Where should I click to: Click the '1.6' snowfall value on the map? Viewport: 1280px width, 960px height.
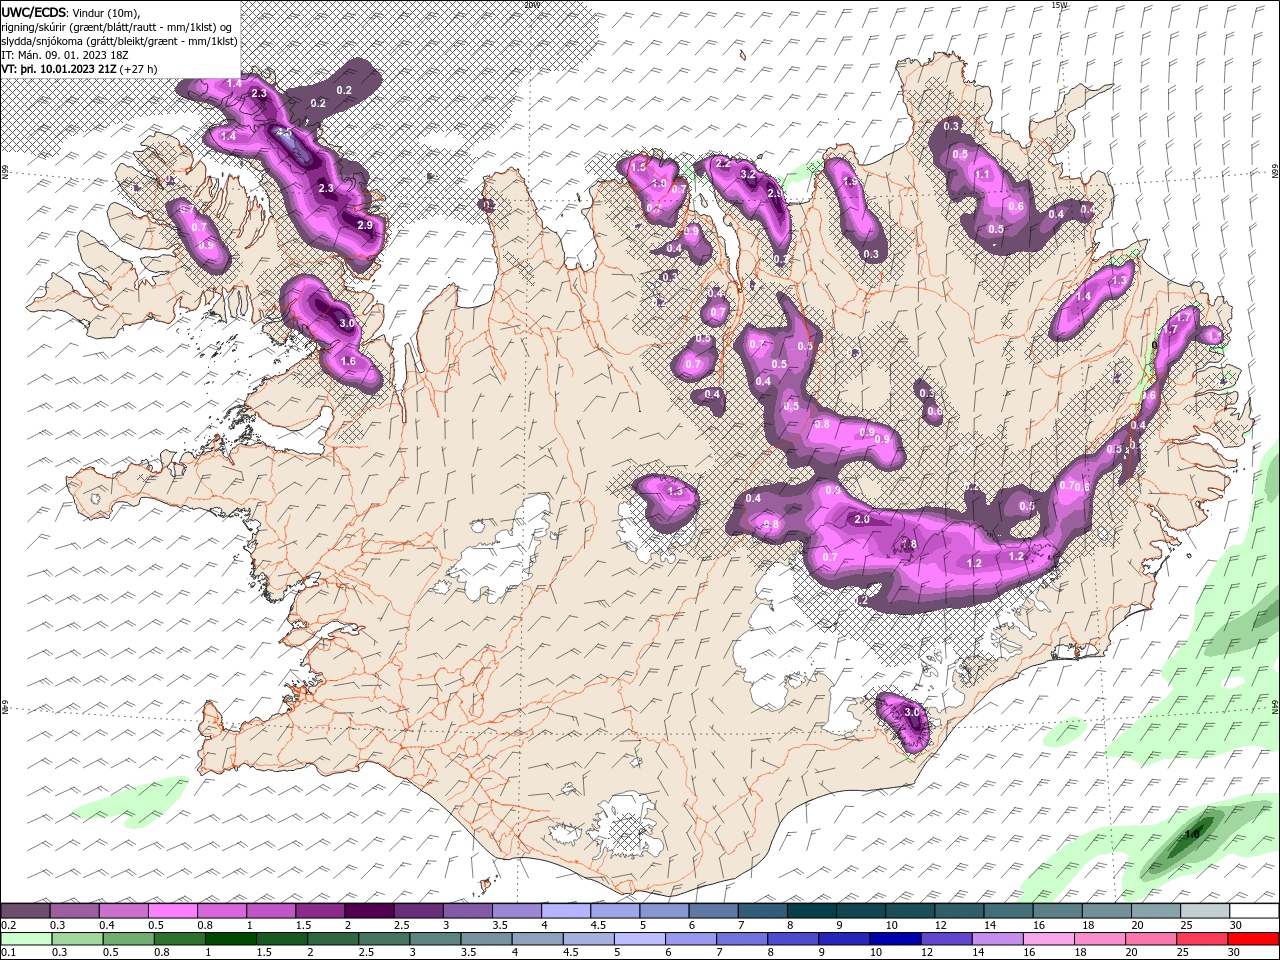tap(348, 361)
